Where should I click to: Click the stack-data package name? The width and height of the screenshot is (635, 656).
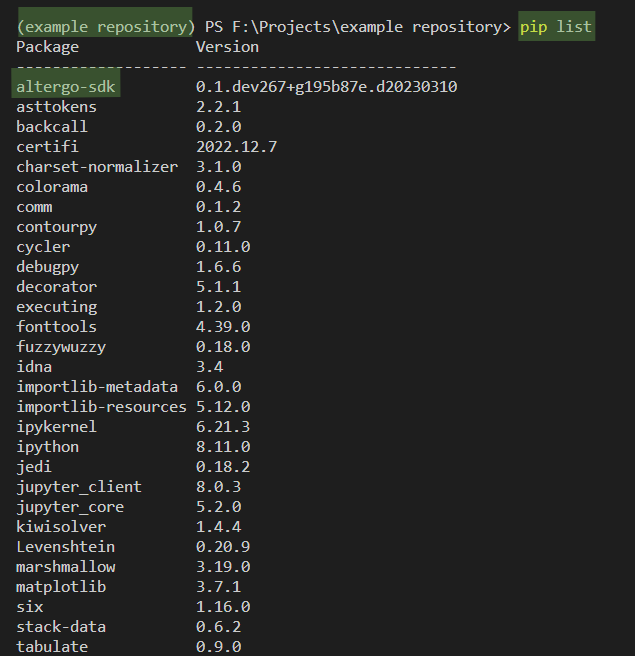[61, 627]
